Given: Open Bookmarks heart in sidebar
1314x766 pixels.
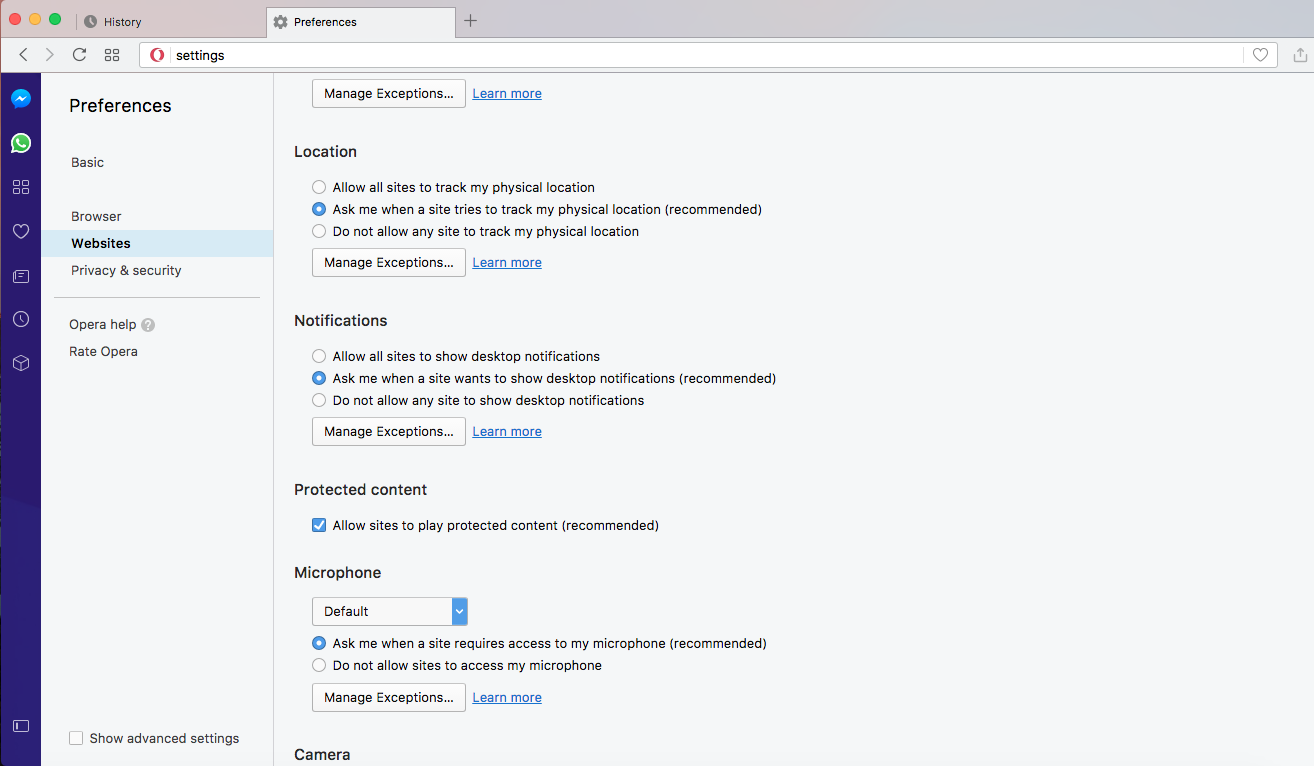Looking at the screenshot, I should coord(21,231).
